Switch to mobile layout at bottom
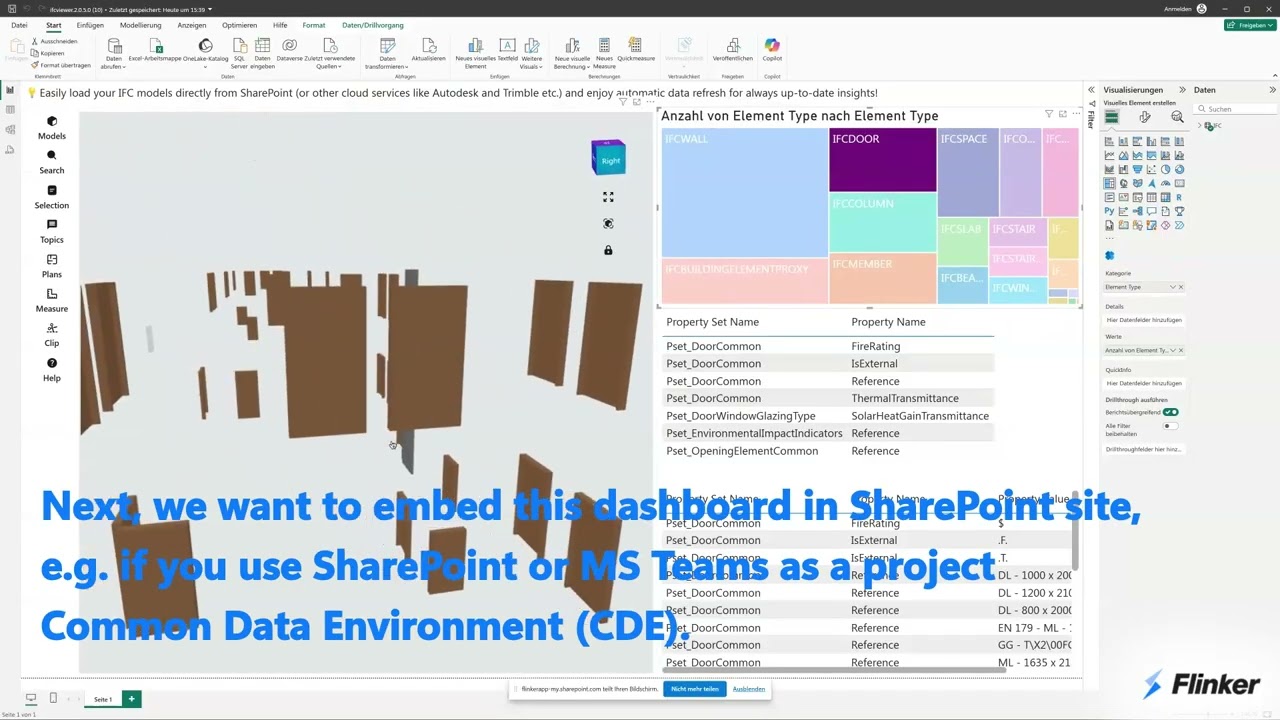This screenshot has width=1280, height=720. pos(53,698)
